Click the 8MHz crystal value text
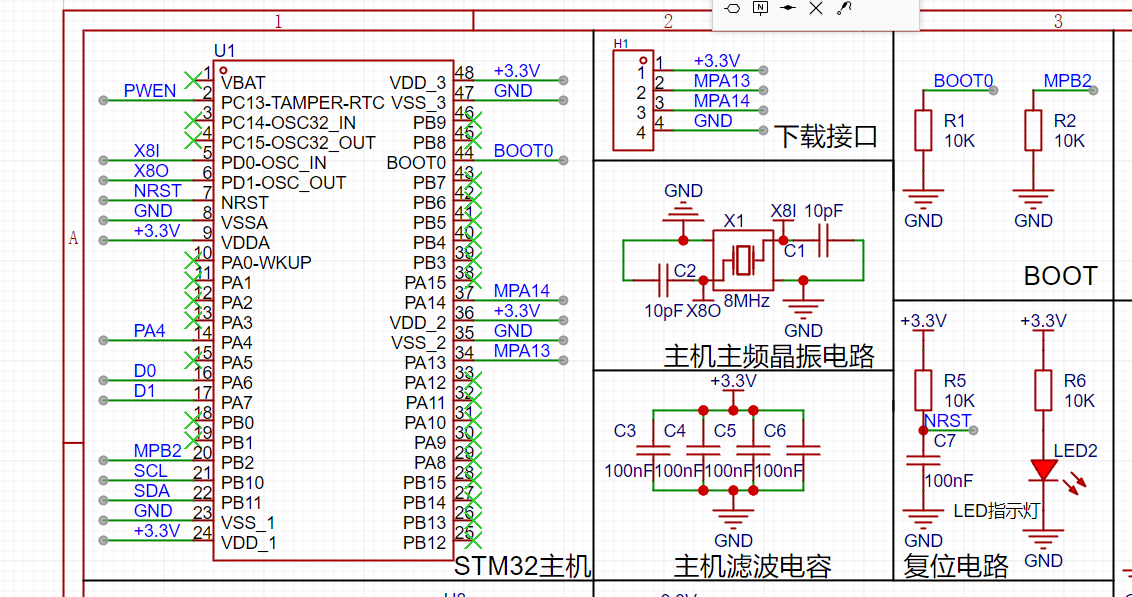Viewport: 1132px width, 597px height. click(x=746, y=301)
